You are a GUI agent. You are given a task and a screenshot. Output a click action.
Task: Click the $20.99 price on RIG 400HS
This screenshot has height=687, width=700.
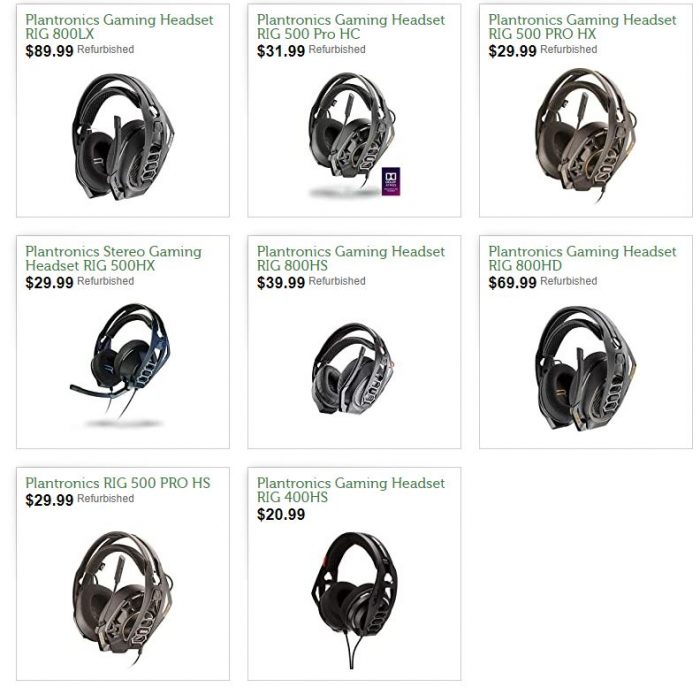coord(281,514)
